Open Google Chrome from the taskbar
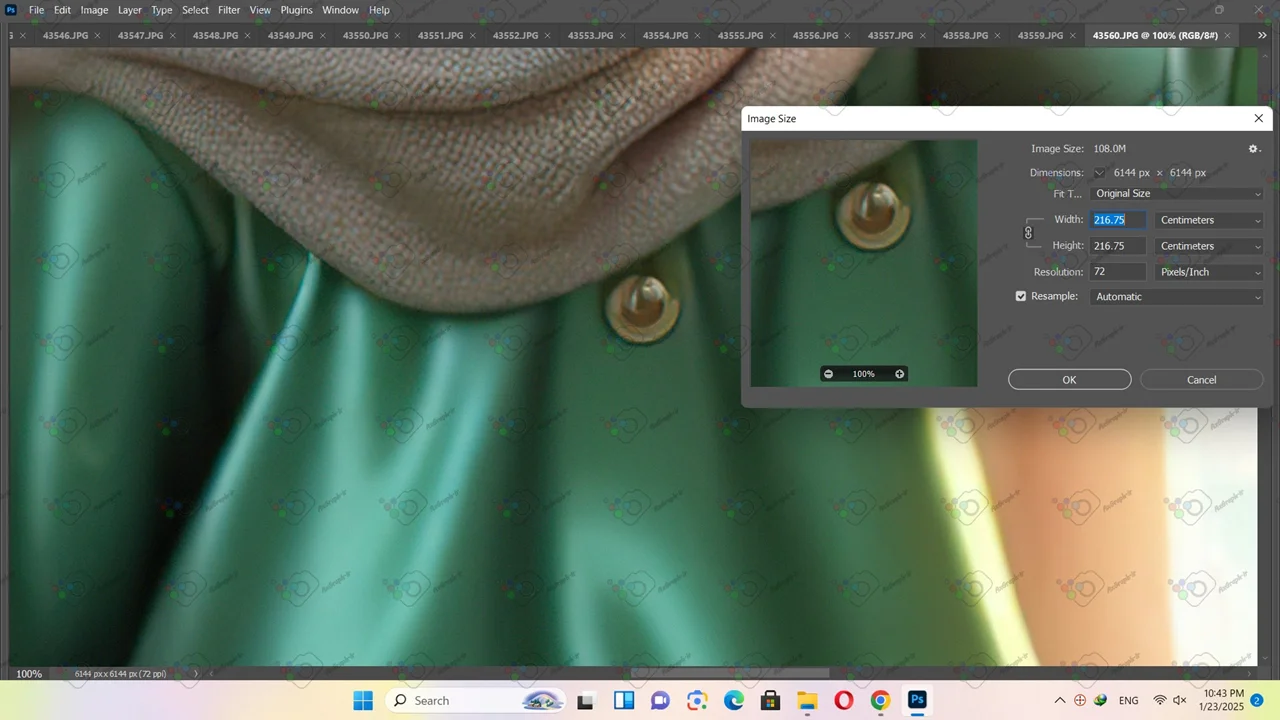The height and width of the screenshot is (720, 1280). point(880,701)
